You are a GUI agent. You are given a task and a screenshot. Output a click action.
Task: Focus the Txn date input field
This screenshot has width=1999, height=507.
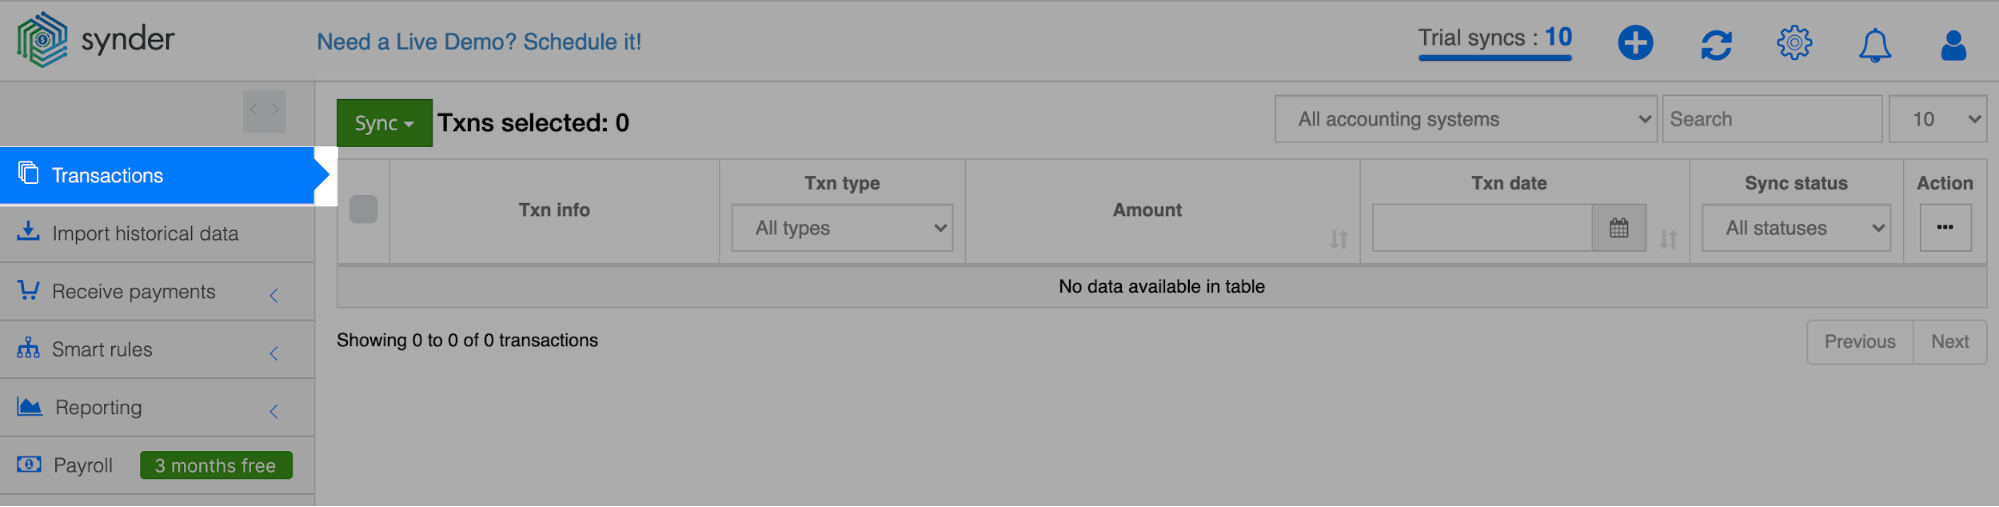click(x=1482, y=228)
